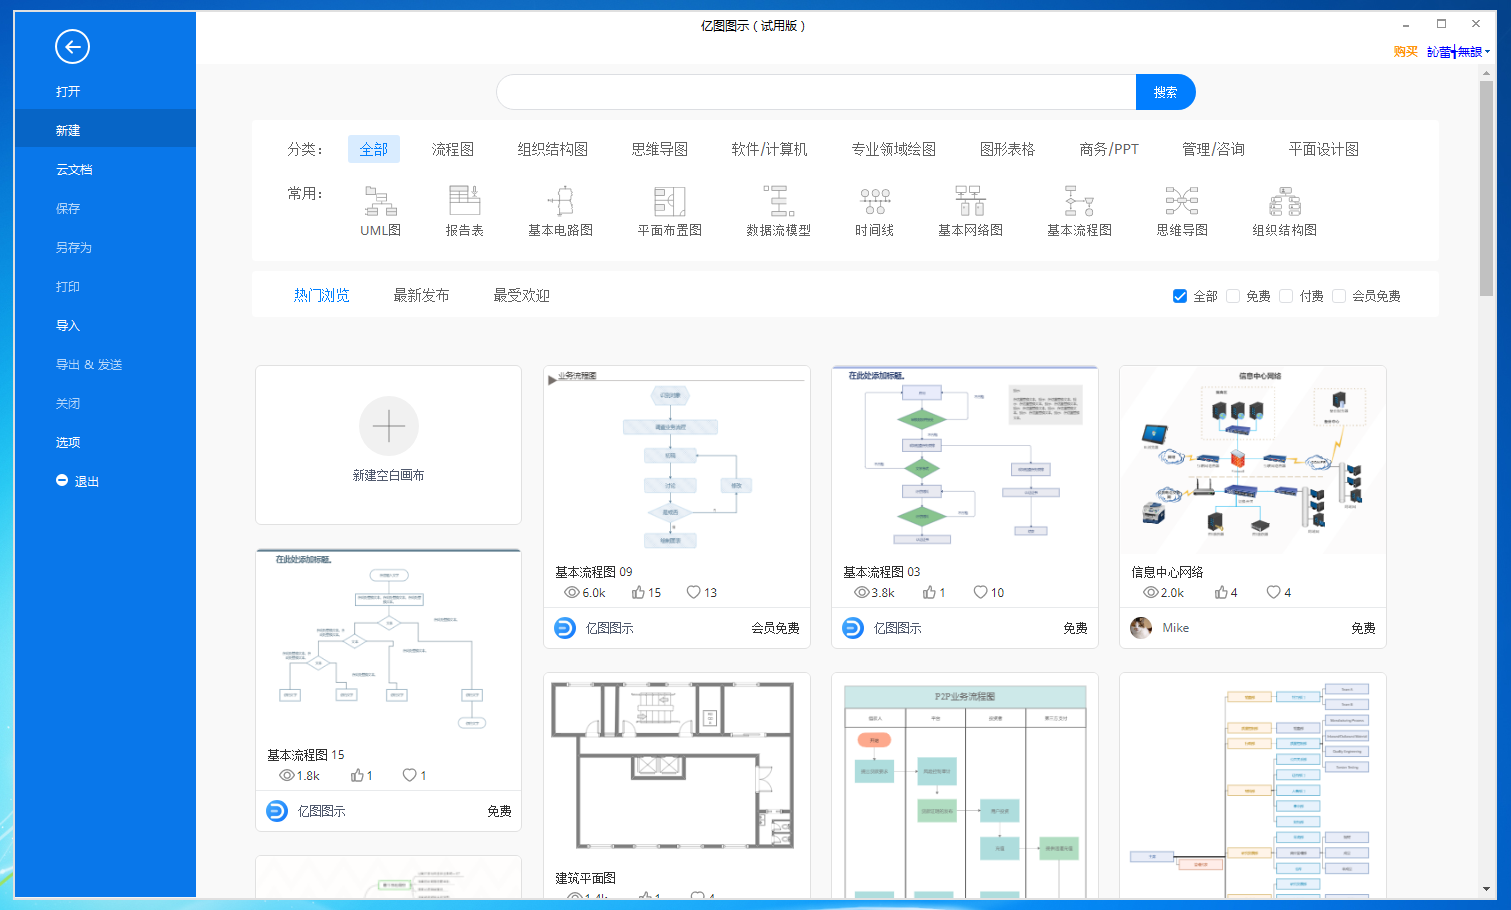Viewport: 1511px width, 910px height.
Task: Open 导出 & 发送 in sidebar
Action: (x=105, y=364)
